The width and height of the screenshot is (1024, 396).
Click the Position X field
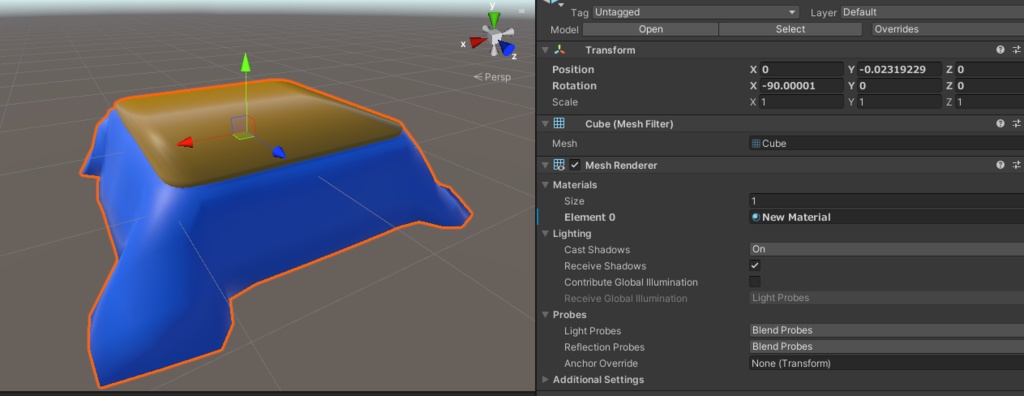[801, 69]
